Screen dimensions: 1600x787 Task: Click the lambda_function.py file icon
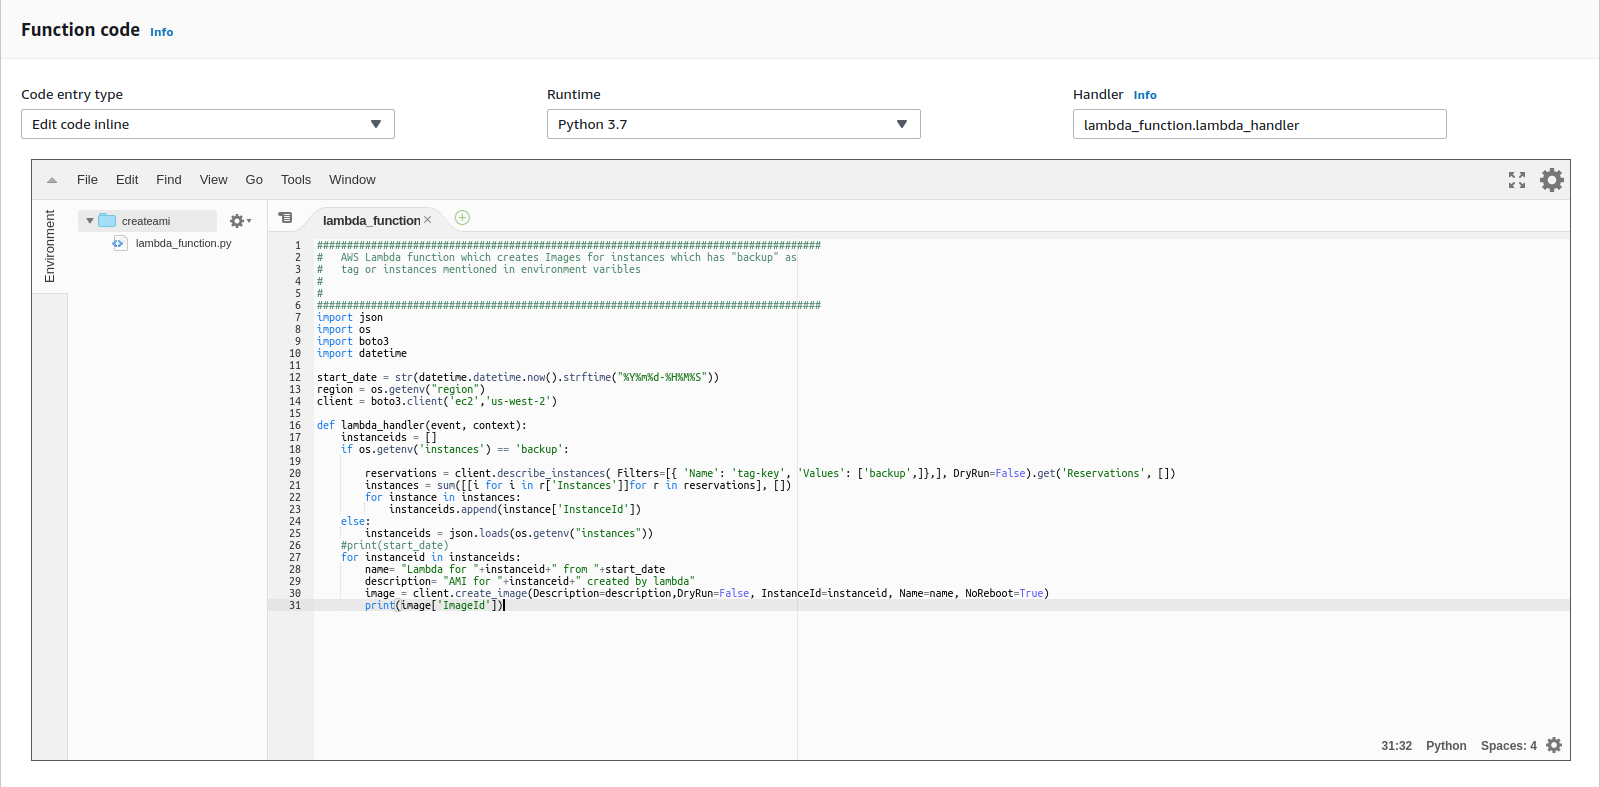(120, 243)
